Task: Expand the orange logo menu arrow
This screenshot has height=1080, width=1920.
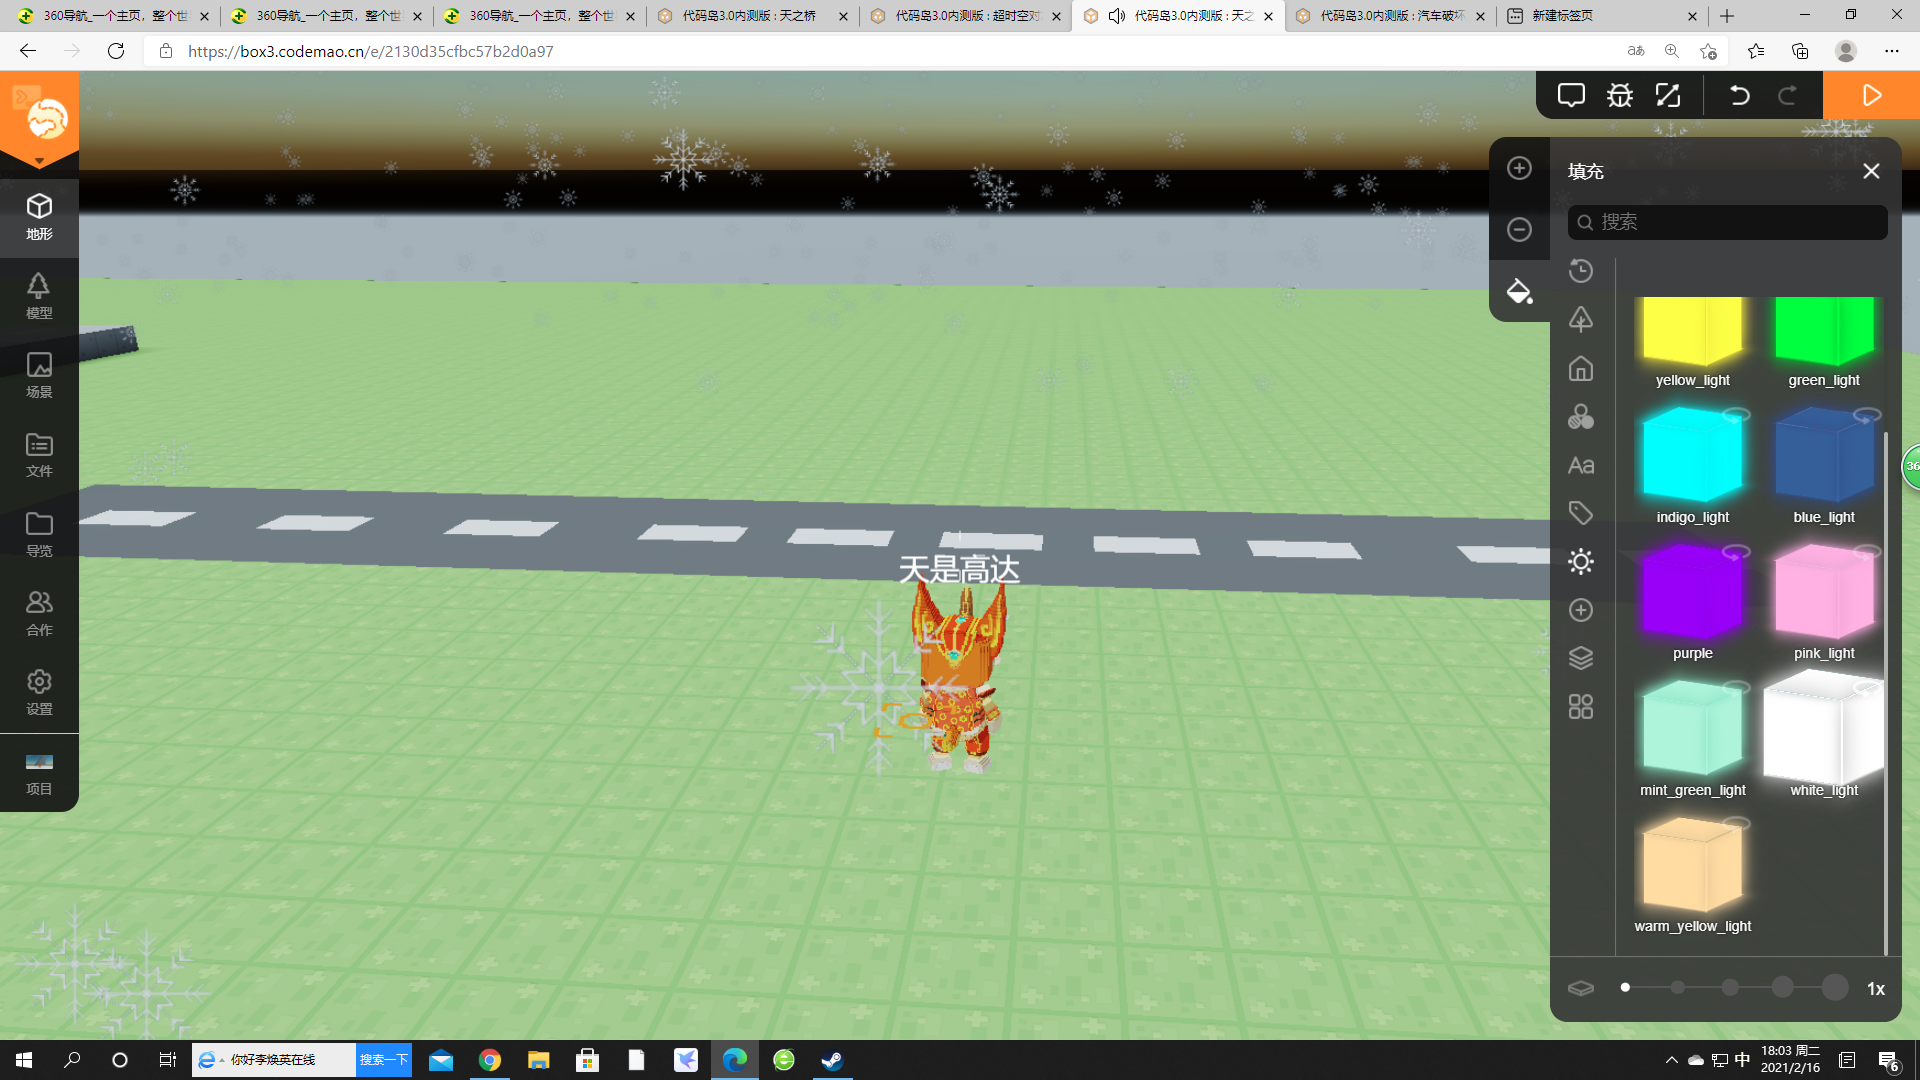Action: point(39,161)
